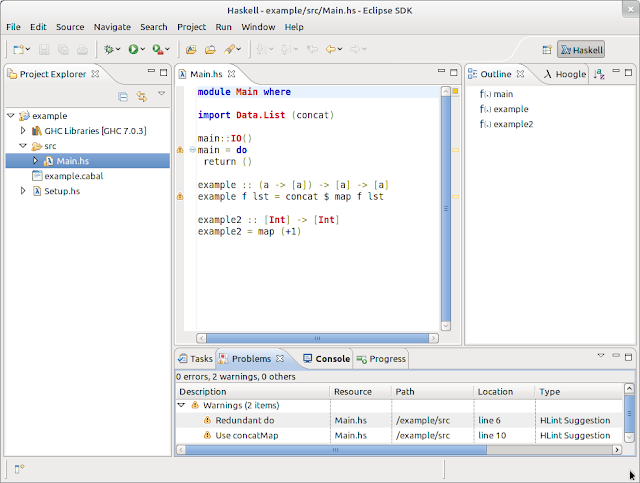Open the External Tools dropdown arrow
The image size is (640, 483).
coord(167,49)
